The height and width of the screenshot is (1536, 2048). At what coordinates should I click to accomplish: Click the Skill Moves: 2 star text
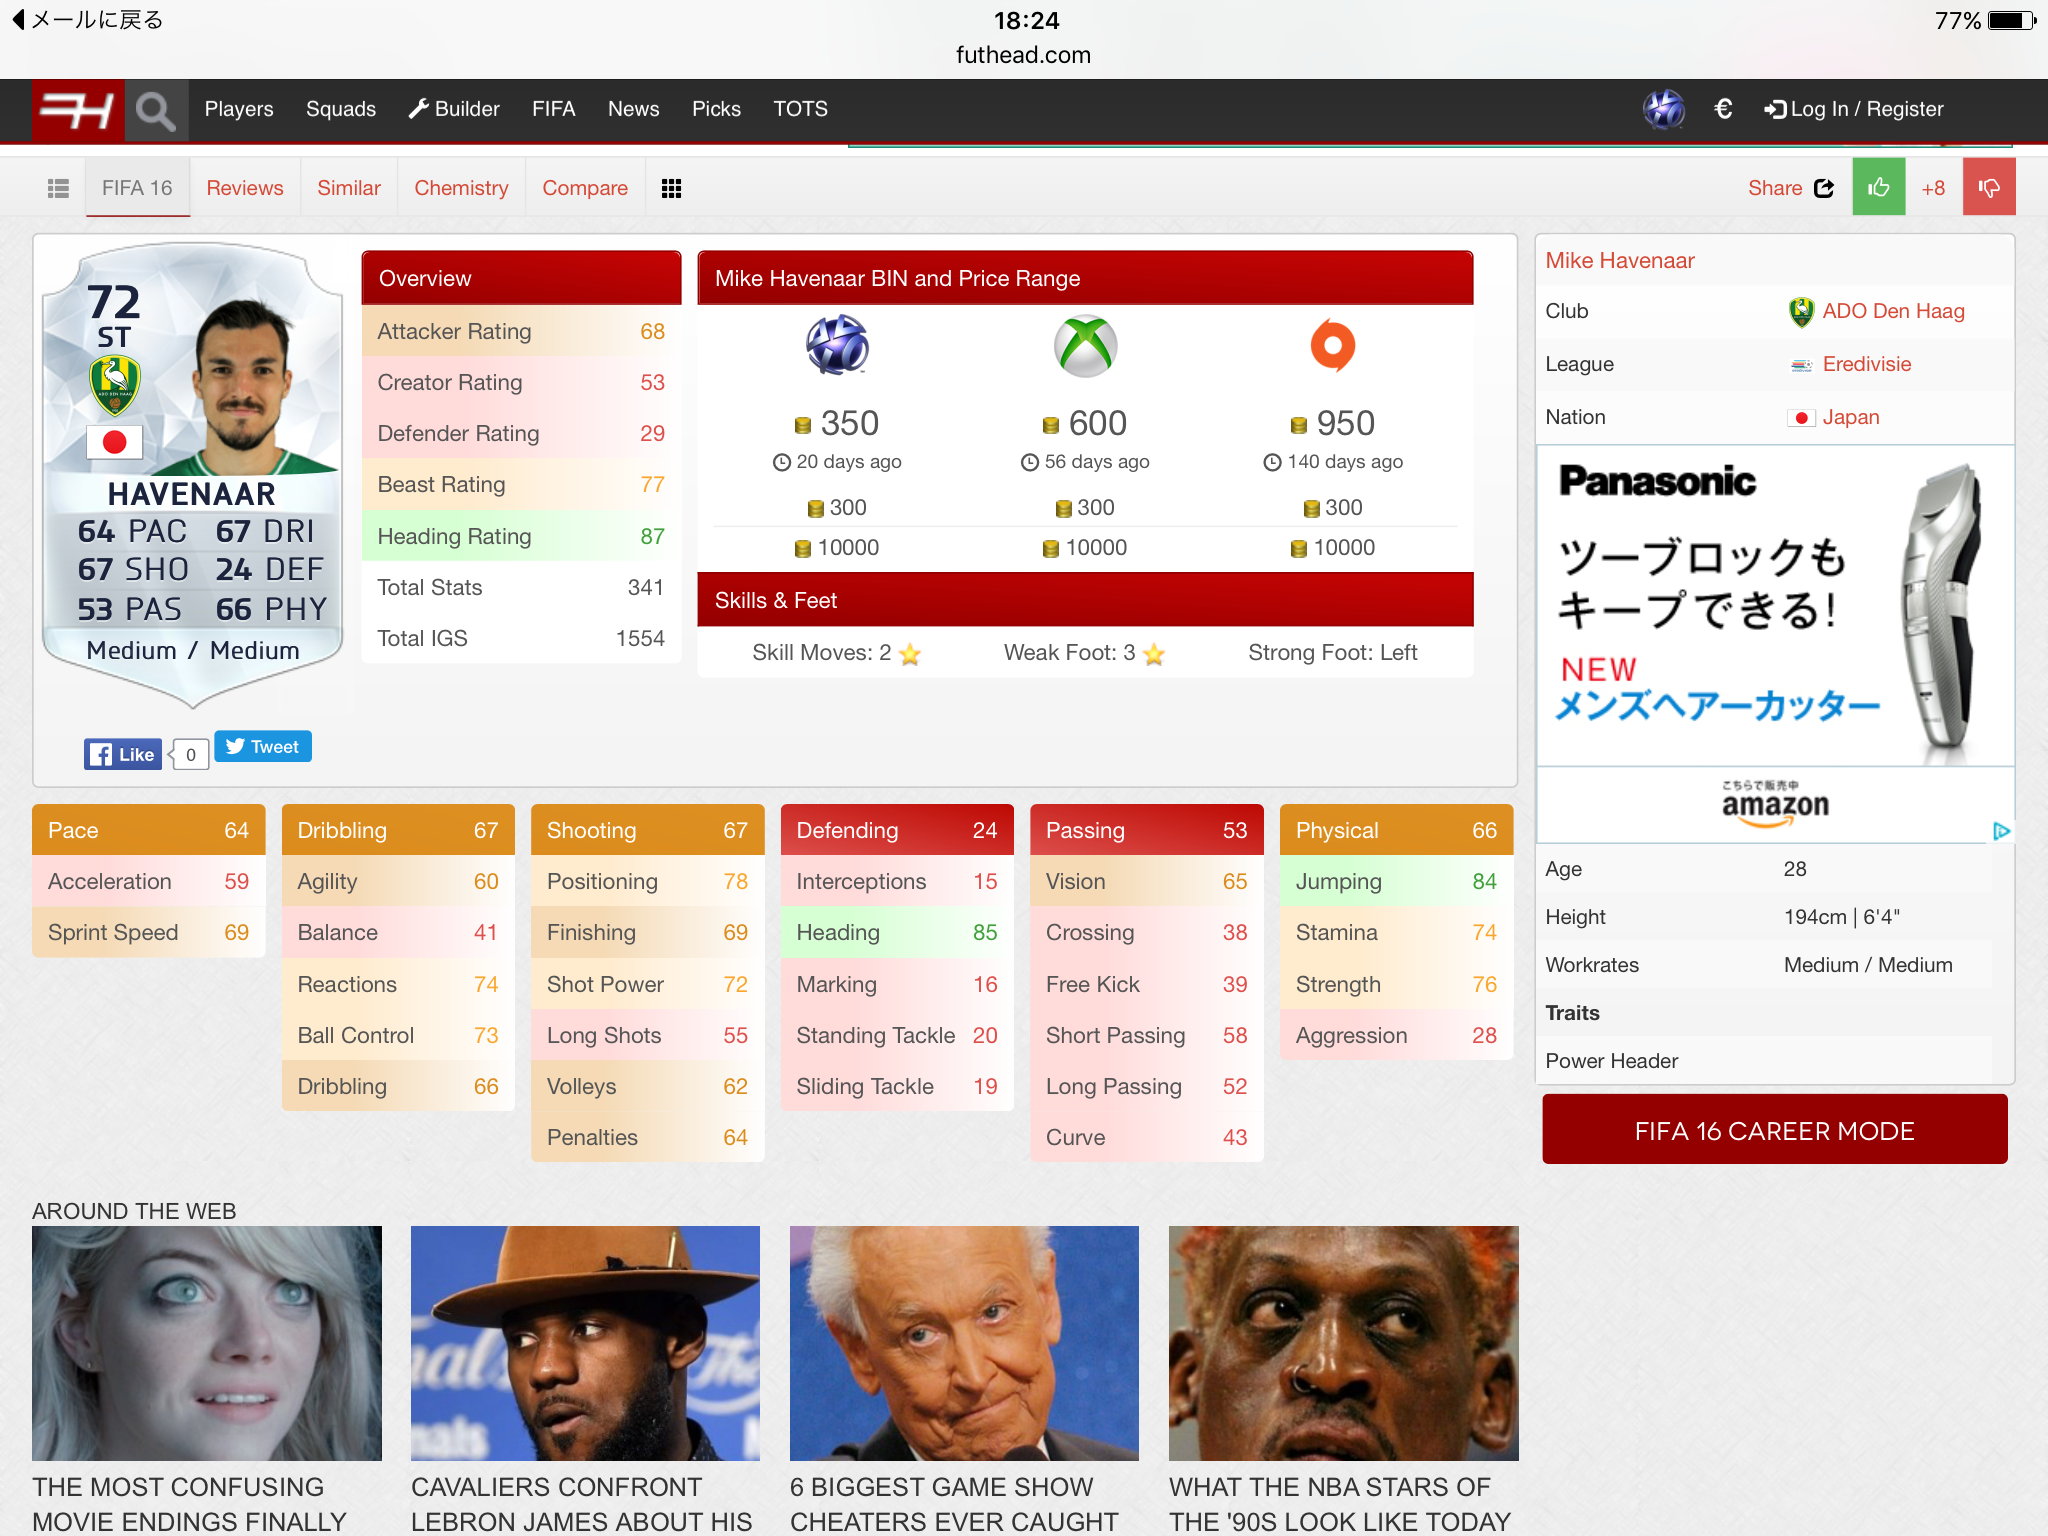coord(836,653)
